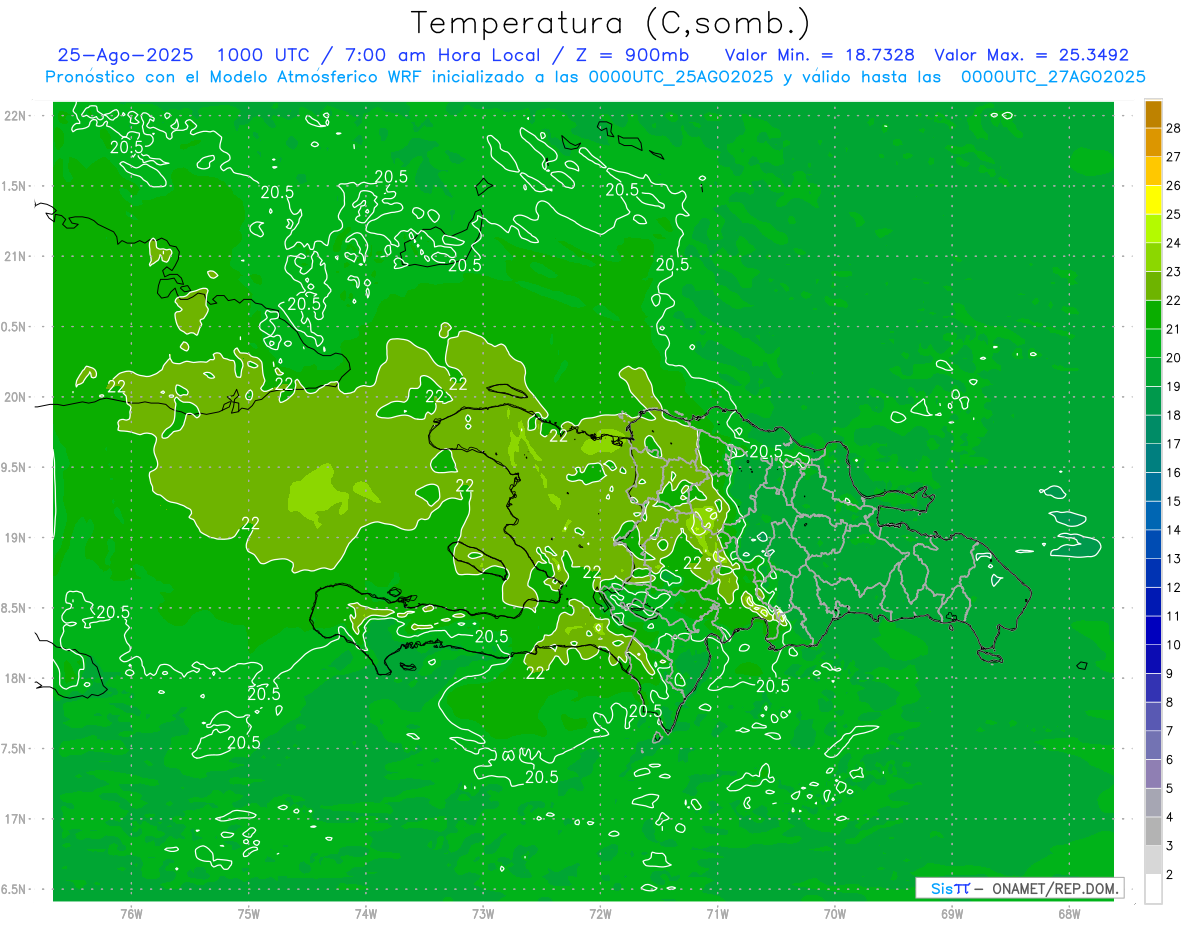Screen dimensions: 1200x927
Task: Select 'Modelo Atmosferico WRF' in subtitle
Action: (315, 77)
